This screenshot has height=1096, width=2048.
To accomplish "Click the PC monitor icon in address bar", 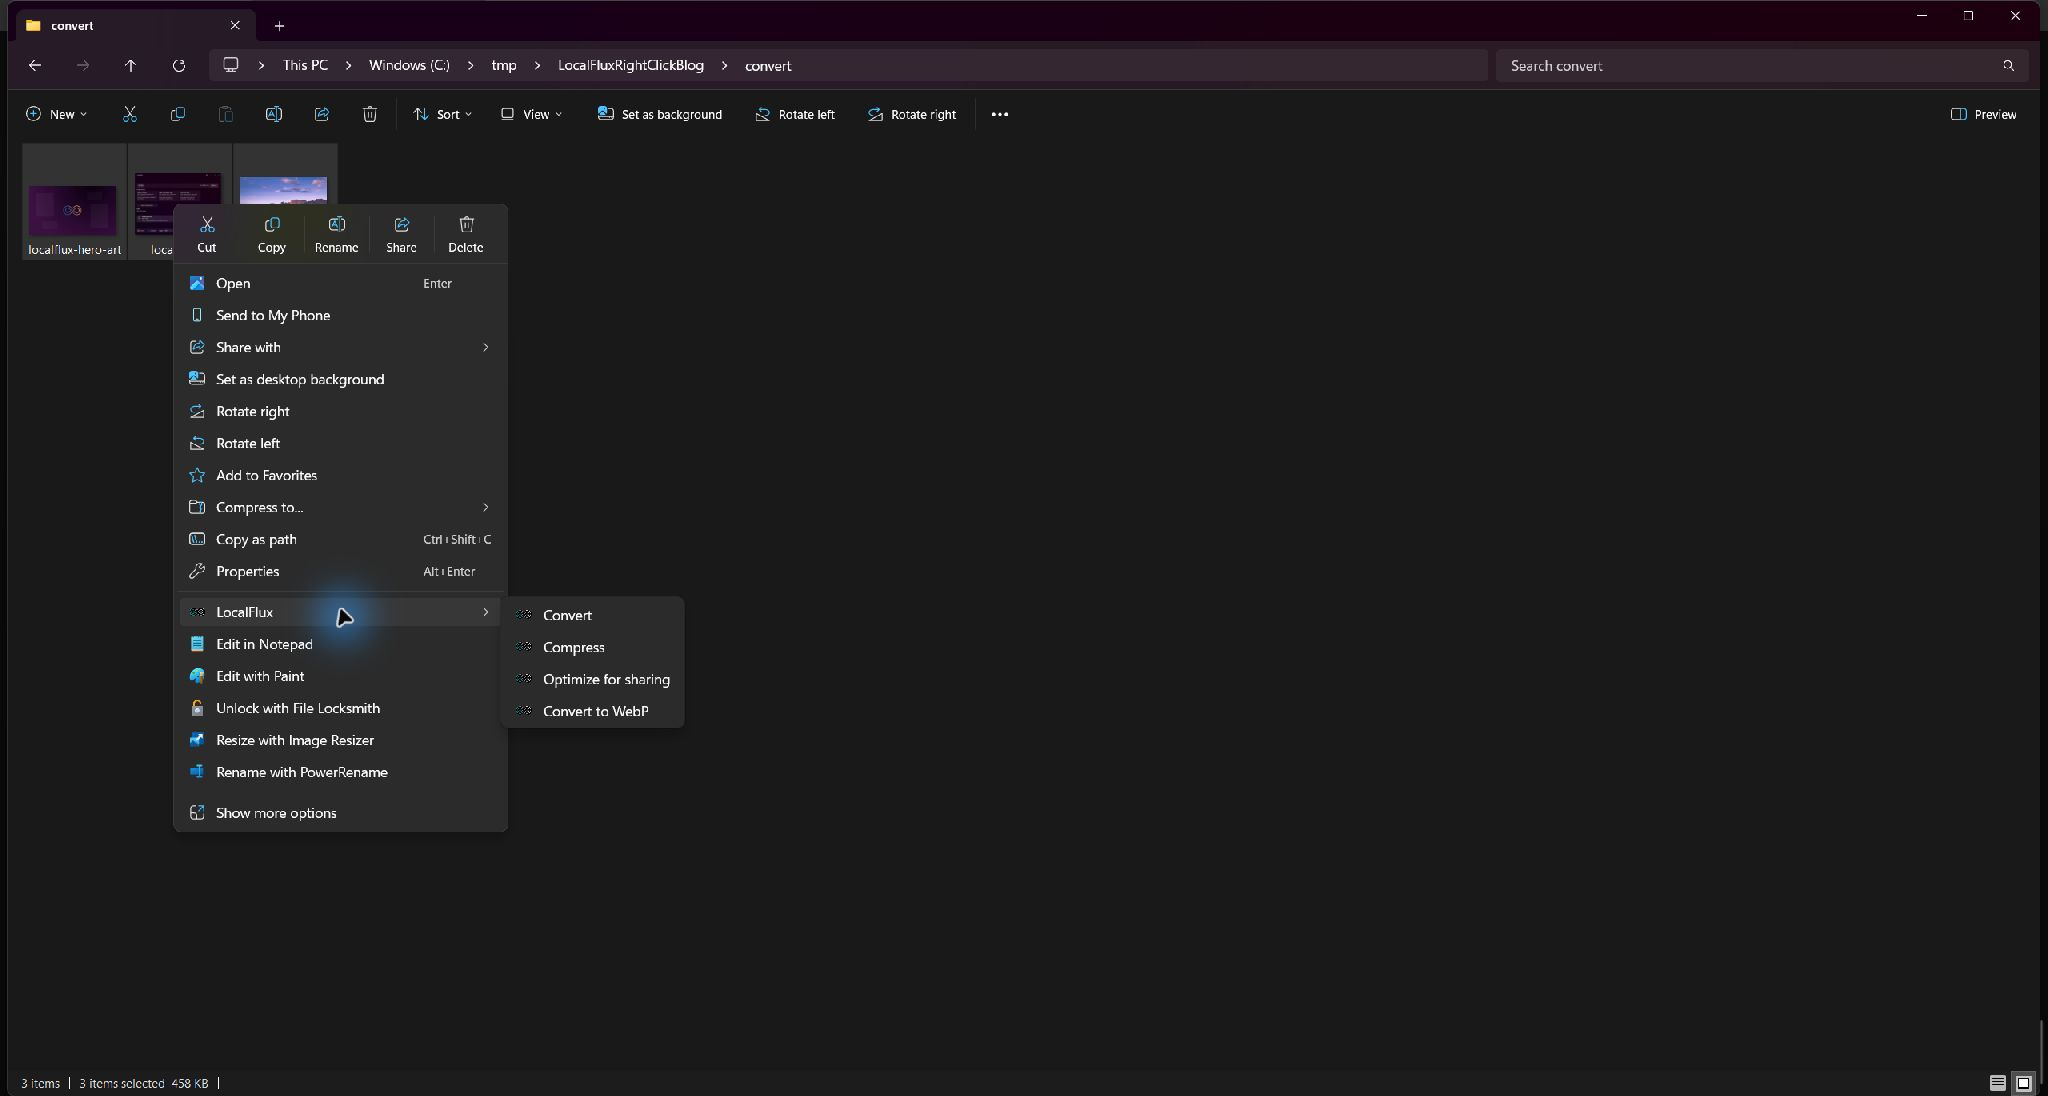I will click(x=231, y=65).
